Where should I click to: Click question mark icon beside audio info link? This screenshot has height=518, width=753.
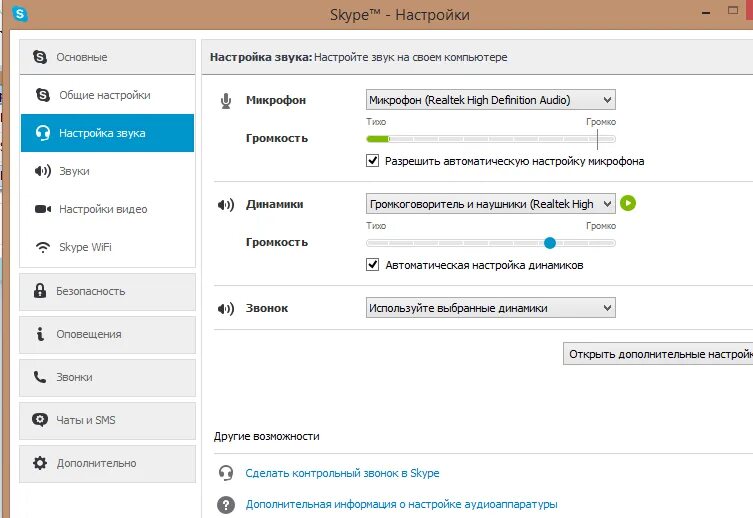point(226,505)
